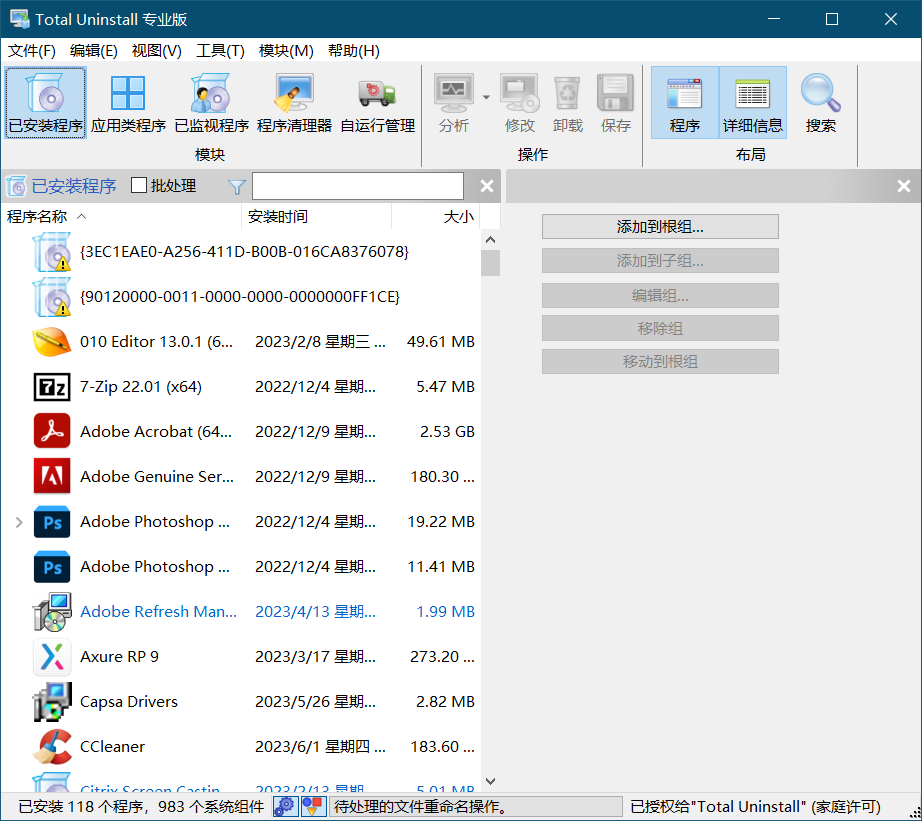Click 已安装 118 个程序 status text
This screenshot has height=821, width=922.
pyautogui.click(x=80, y=806)
